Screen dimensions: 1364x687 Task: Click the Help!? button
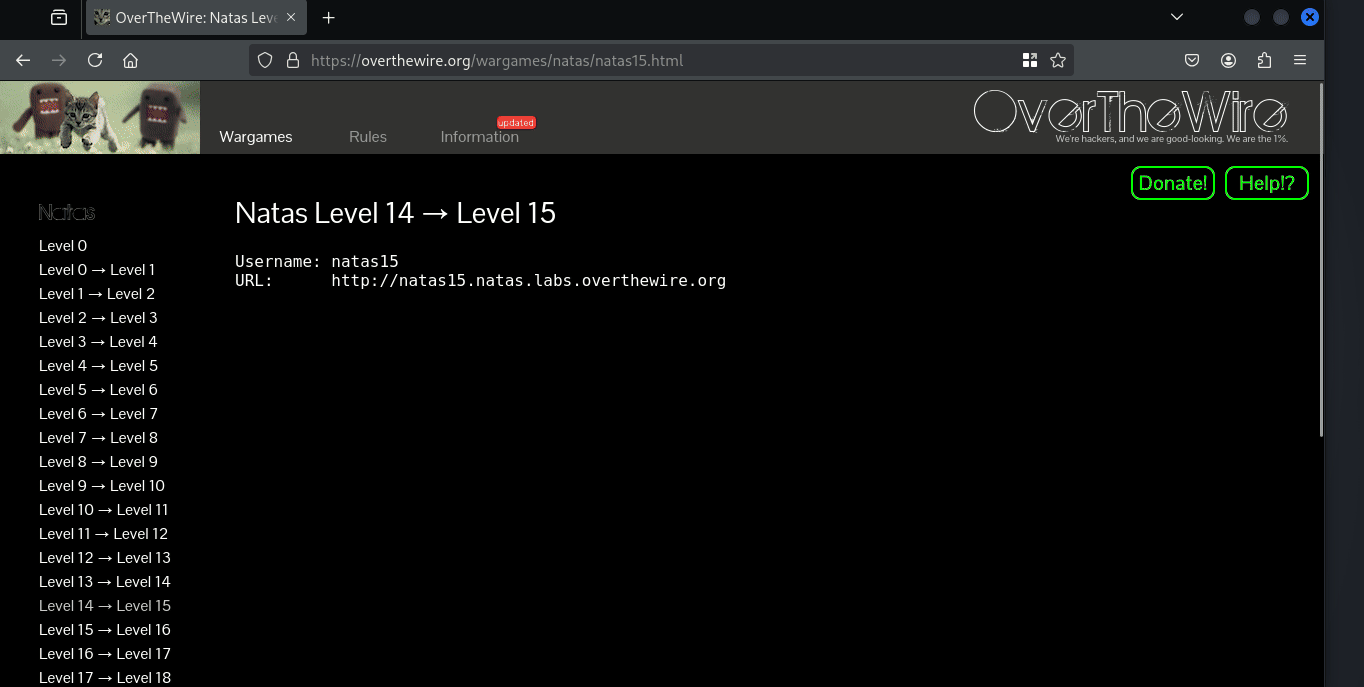(1267, 183)
